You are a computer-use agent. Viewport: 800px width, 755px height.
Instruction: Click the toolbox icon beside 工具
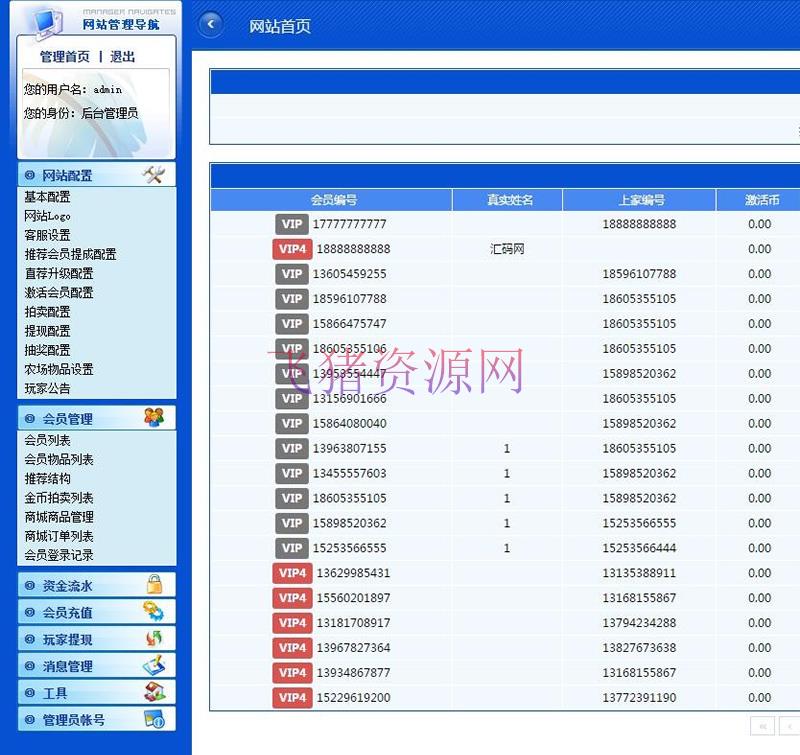pos(154,692)
